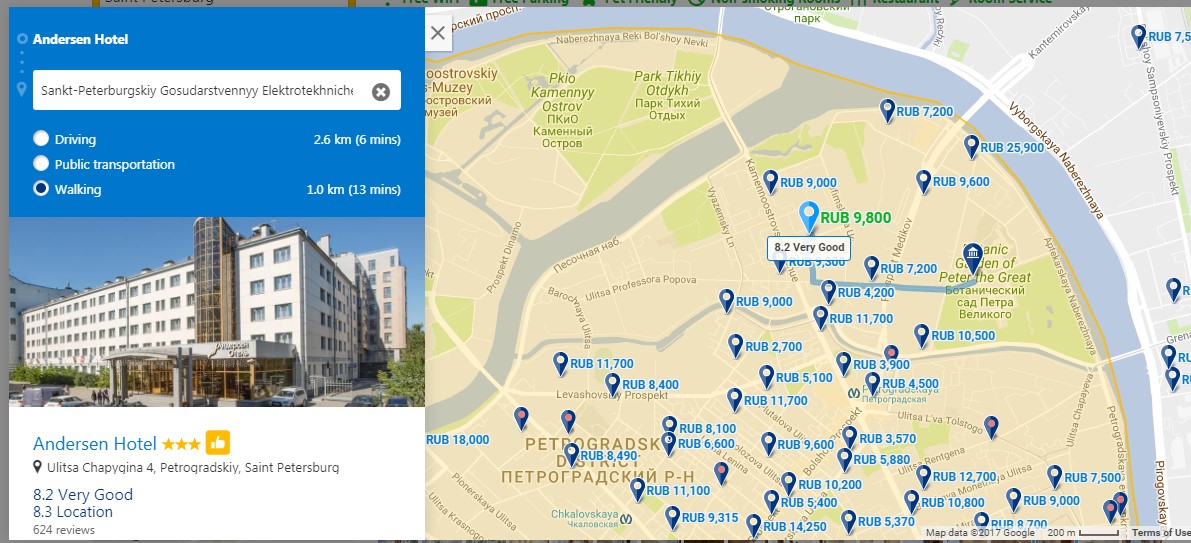Clear the destination field with X icon
This screenshot has height=543, width=1191.
point(381,92)
